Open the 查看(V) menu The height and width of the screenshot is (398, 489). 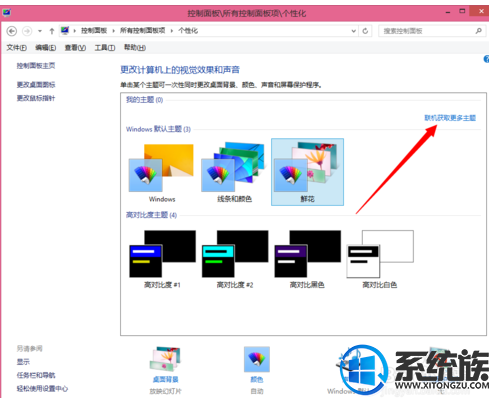click(75, 48)
